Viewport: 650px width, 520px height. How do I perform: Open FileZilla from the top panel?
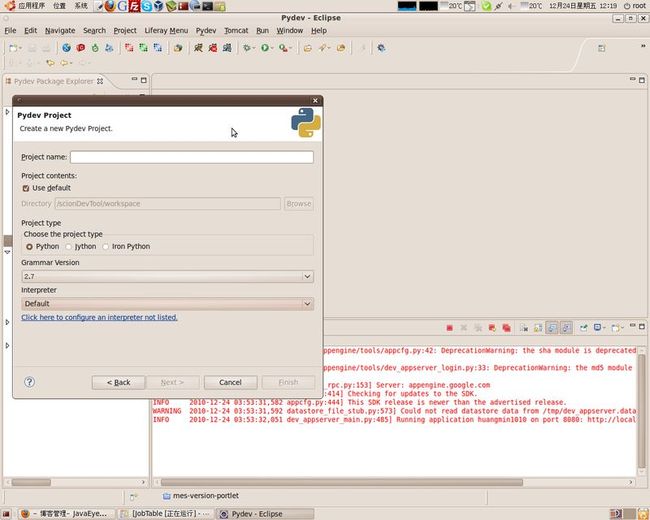tap(134, 6)
